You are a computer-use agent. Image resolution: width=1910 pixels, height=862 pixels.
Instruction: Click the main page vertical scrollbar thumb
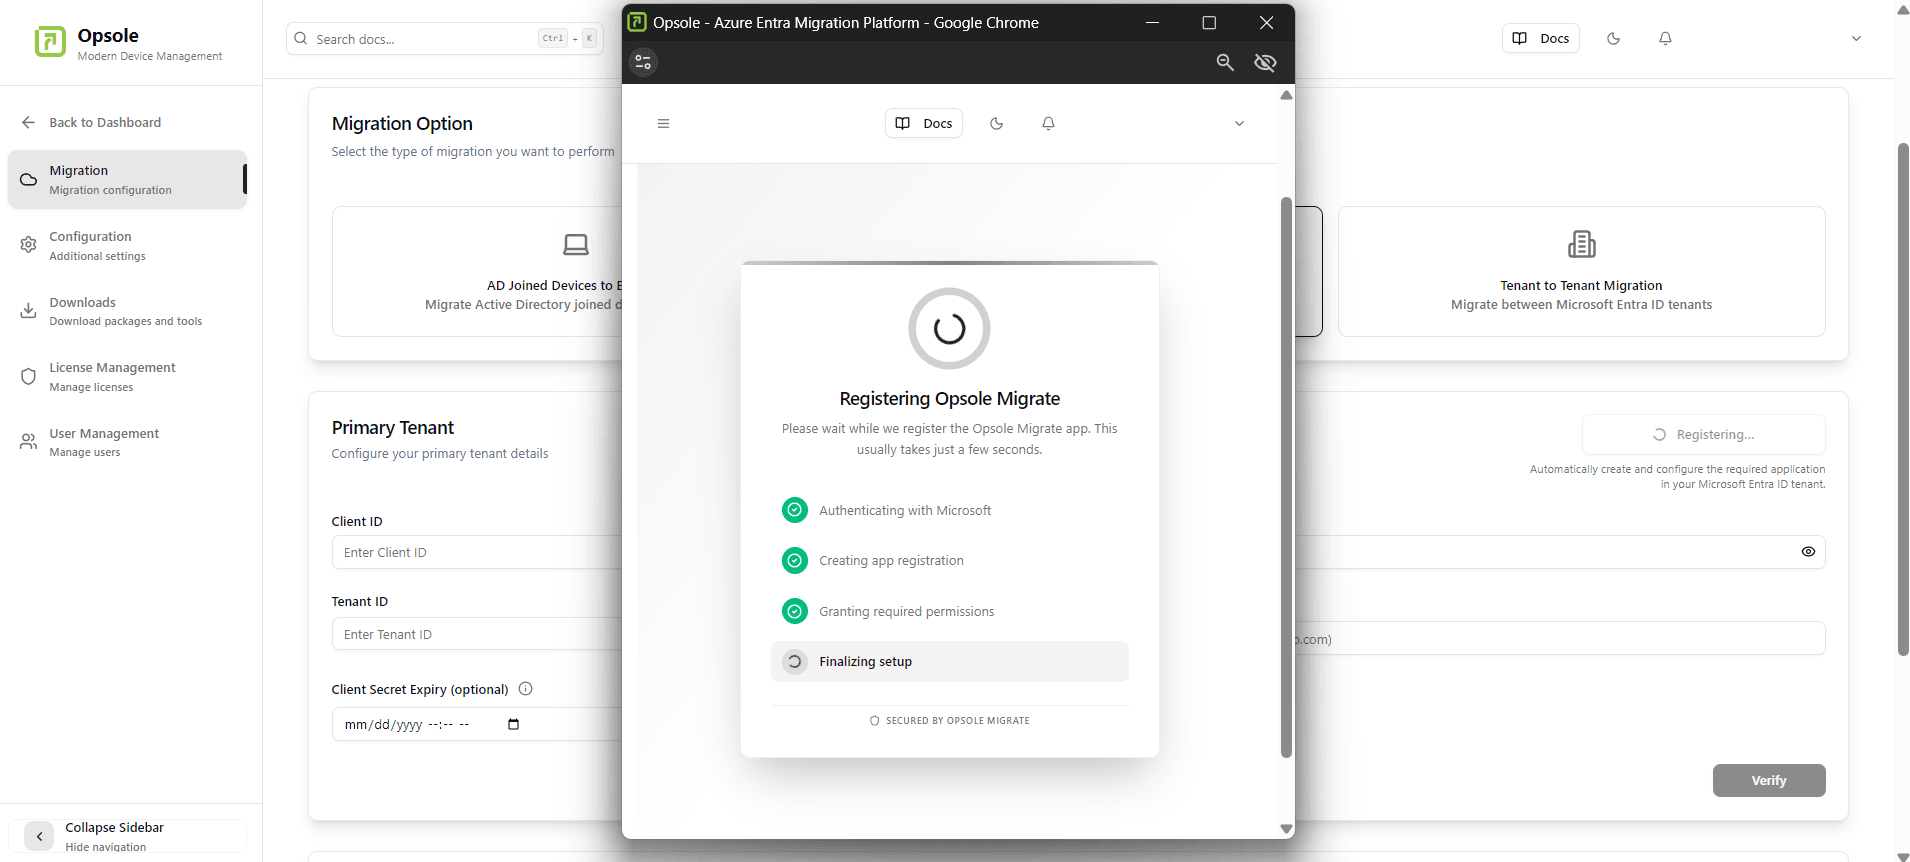click(x=1903, y=400)
